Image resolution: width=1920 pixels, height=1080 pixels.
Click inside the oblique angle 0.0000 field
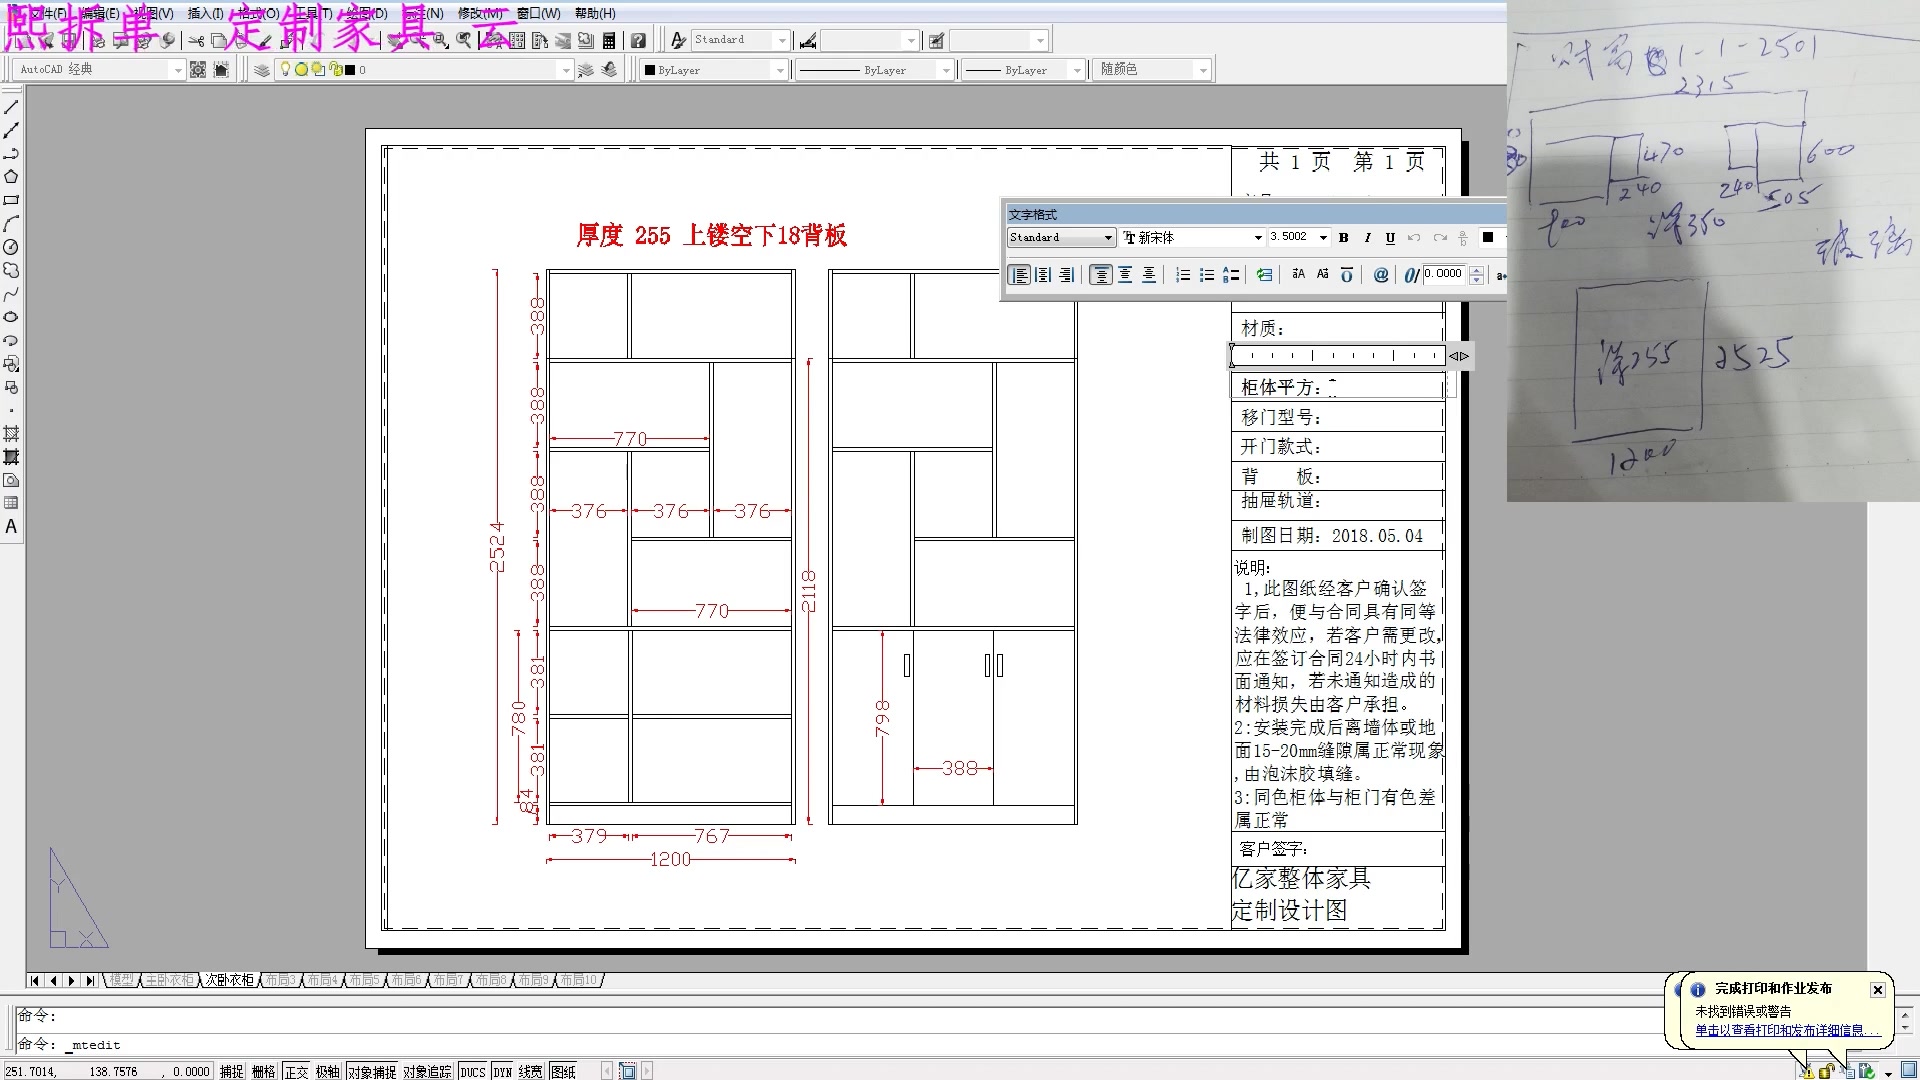1444,273
